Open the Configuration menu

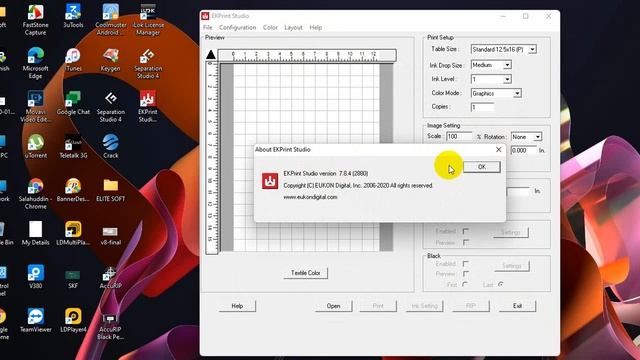coord(238,27)
